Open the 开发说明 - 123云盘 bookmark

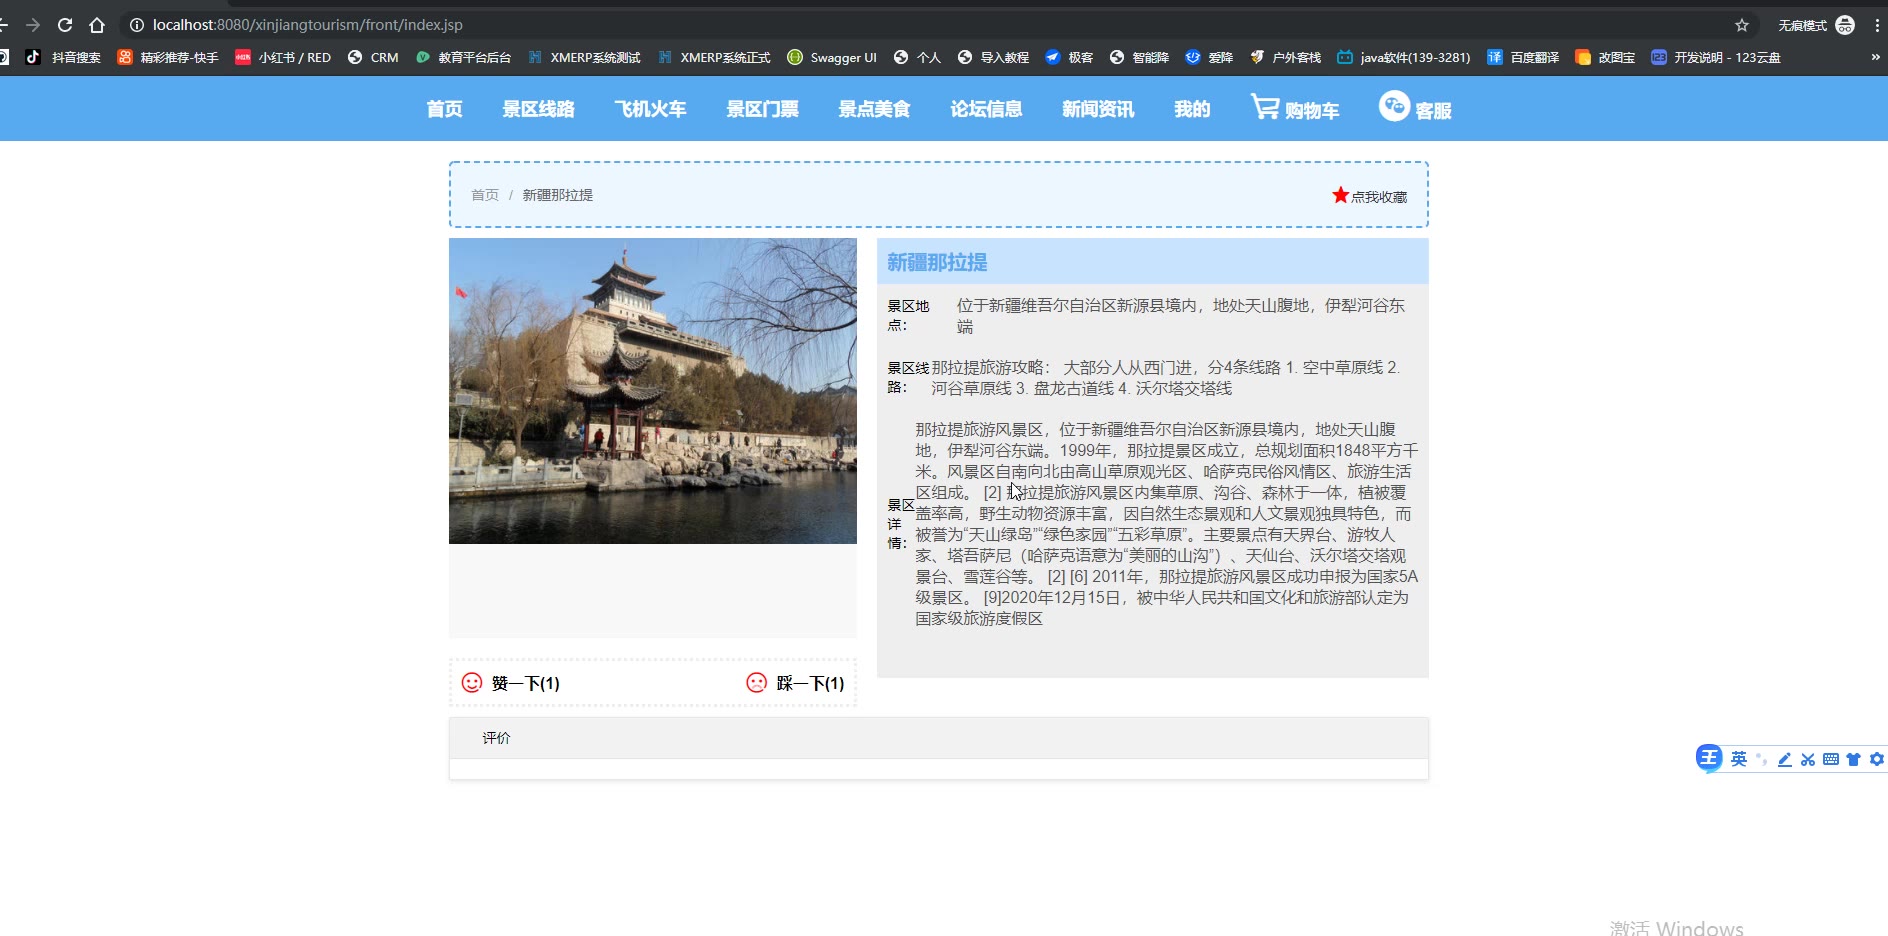point(1716,57)
